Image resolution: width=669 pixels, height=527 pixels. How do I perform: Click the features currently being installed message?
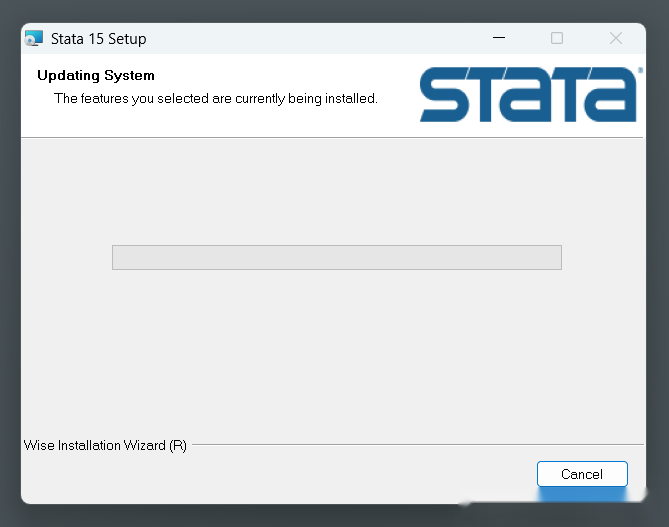pyautogui.click(x=216, y=99)
